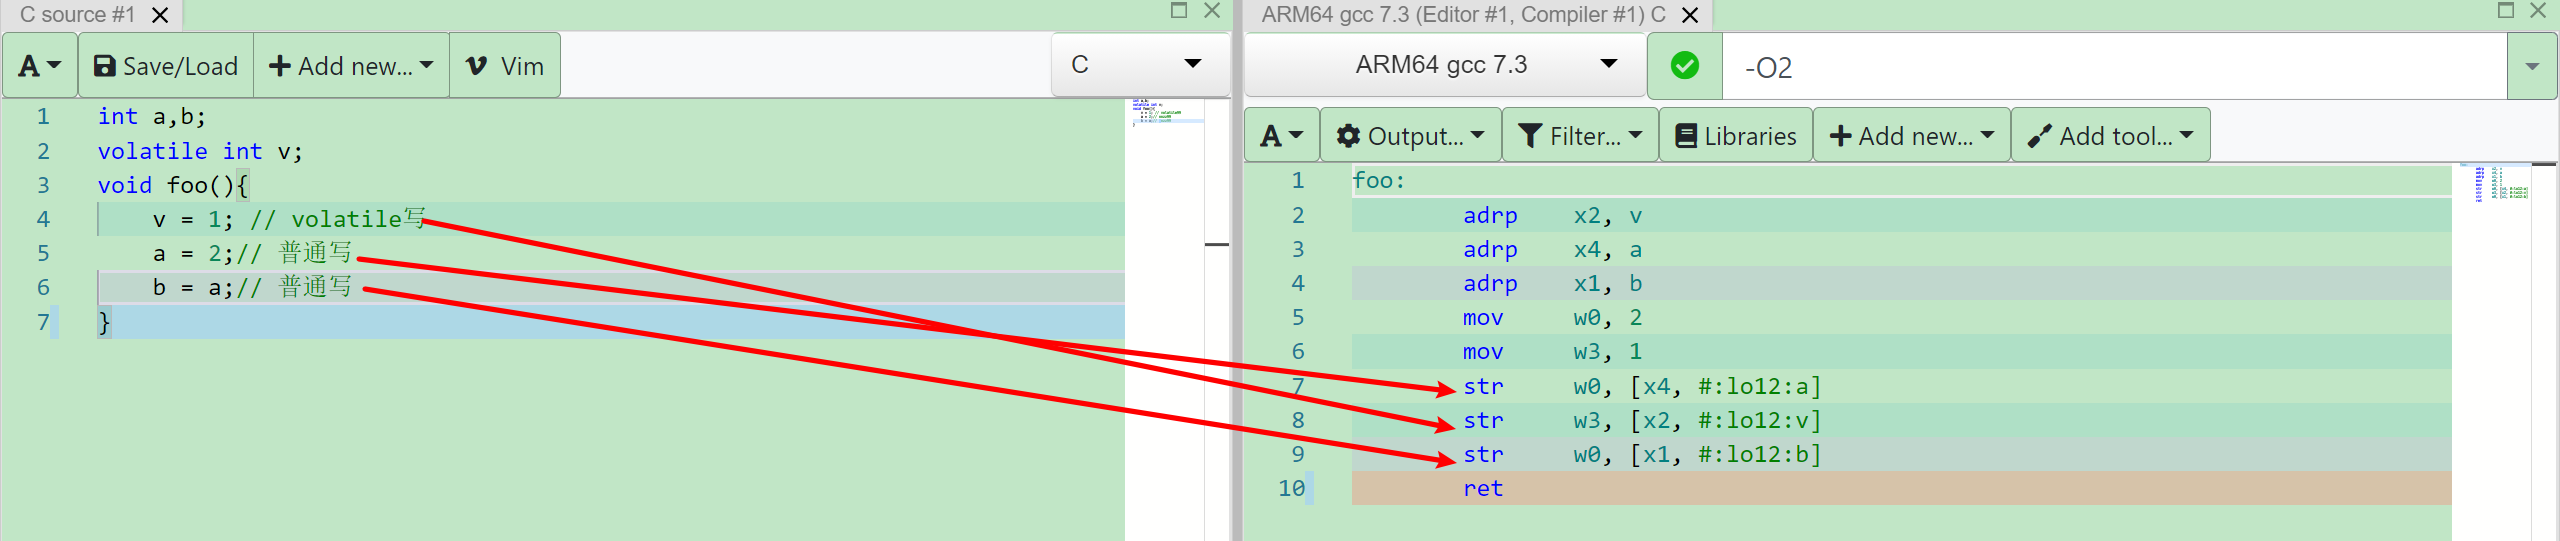Select the ARM64 gcc 7.3 compiler tab
Screen dimensions: 2560x541
(1463, 14)
